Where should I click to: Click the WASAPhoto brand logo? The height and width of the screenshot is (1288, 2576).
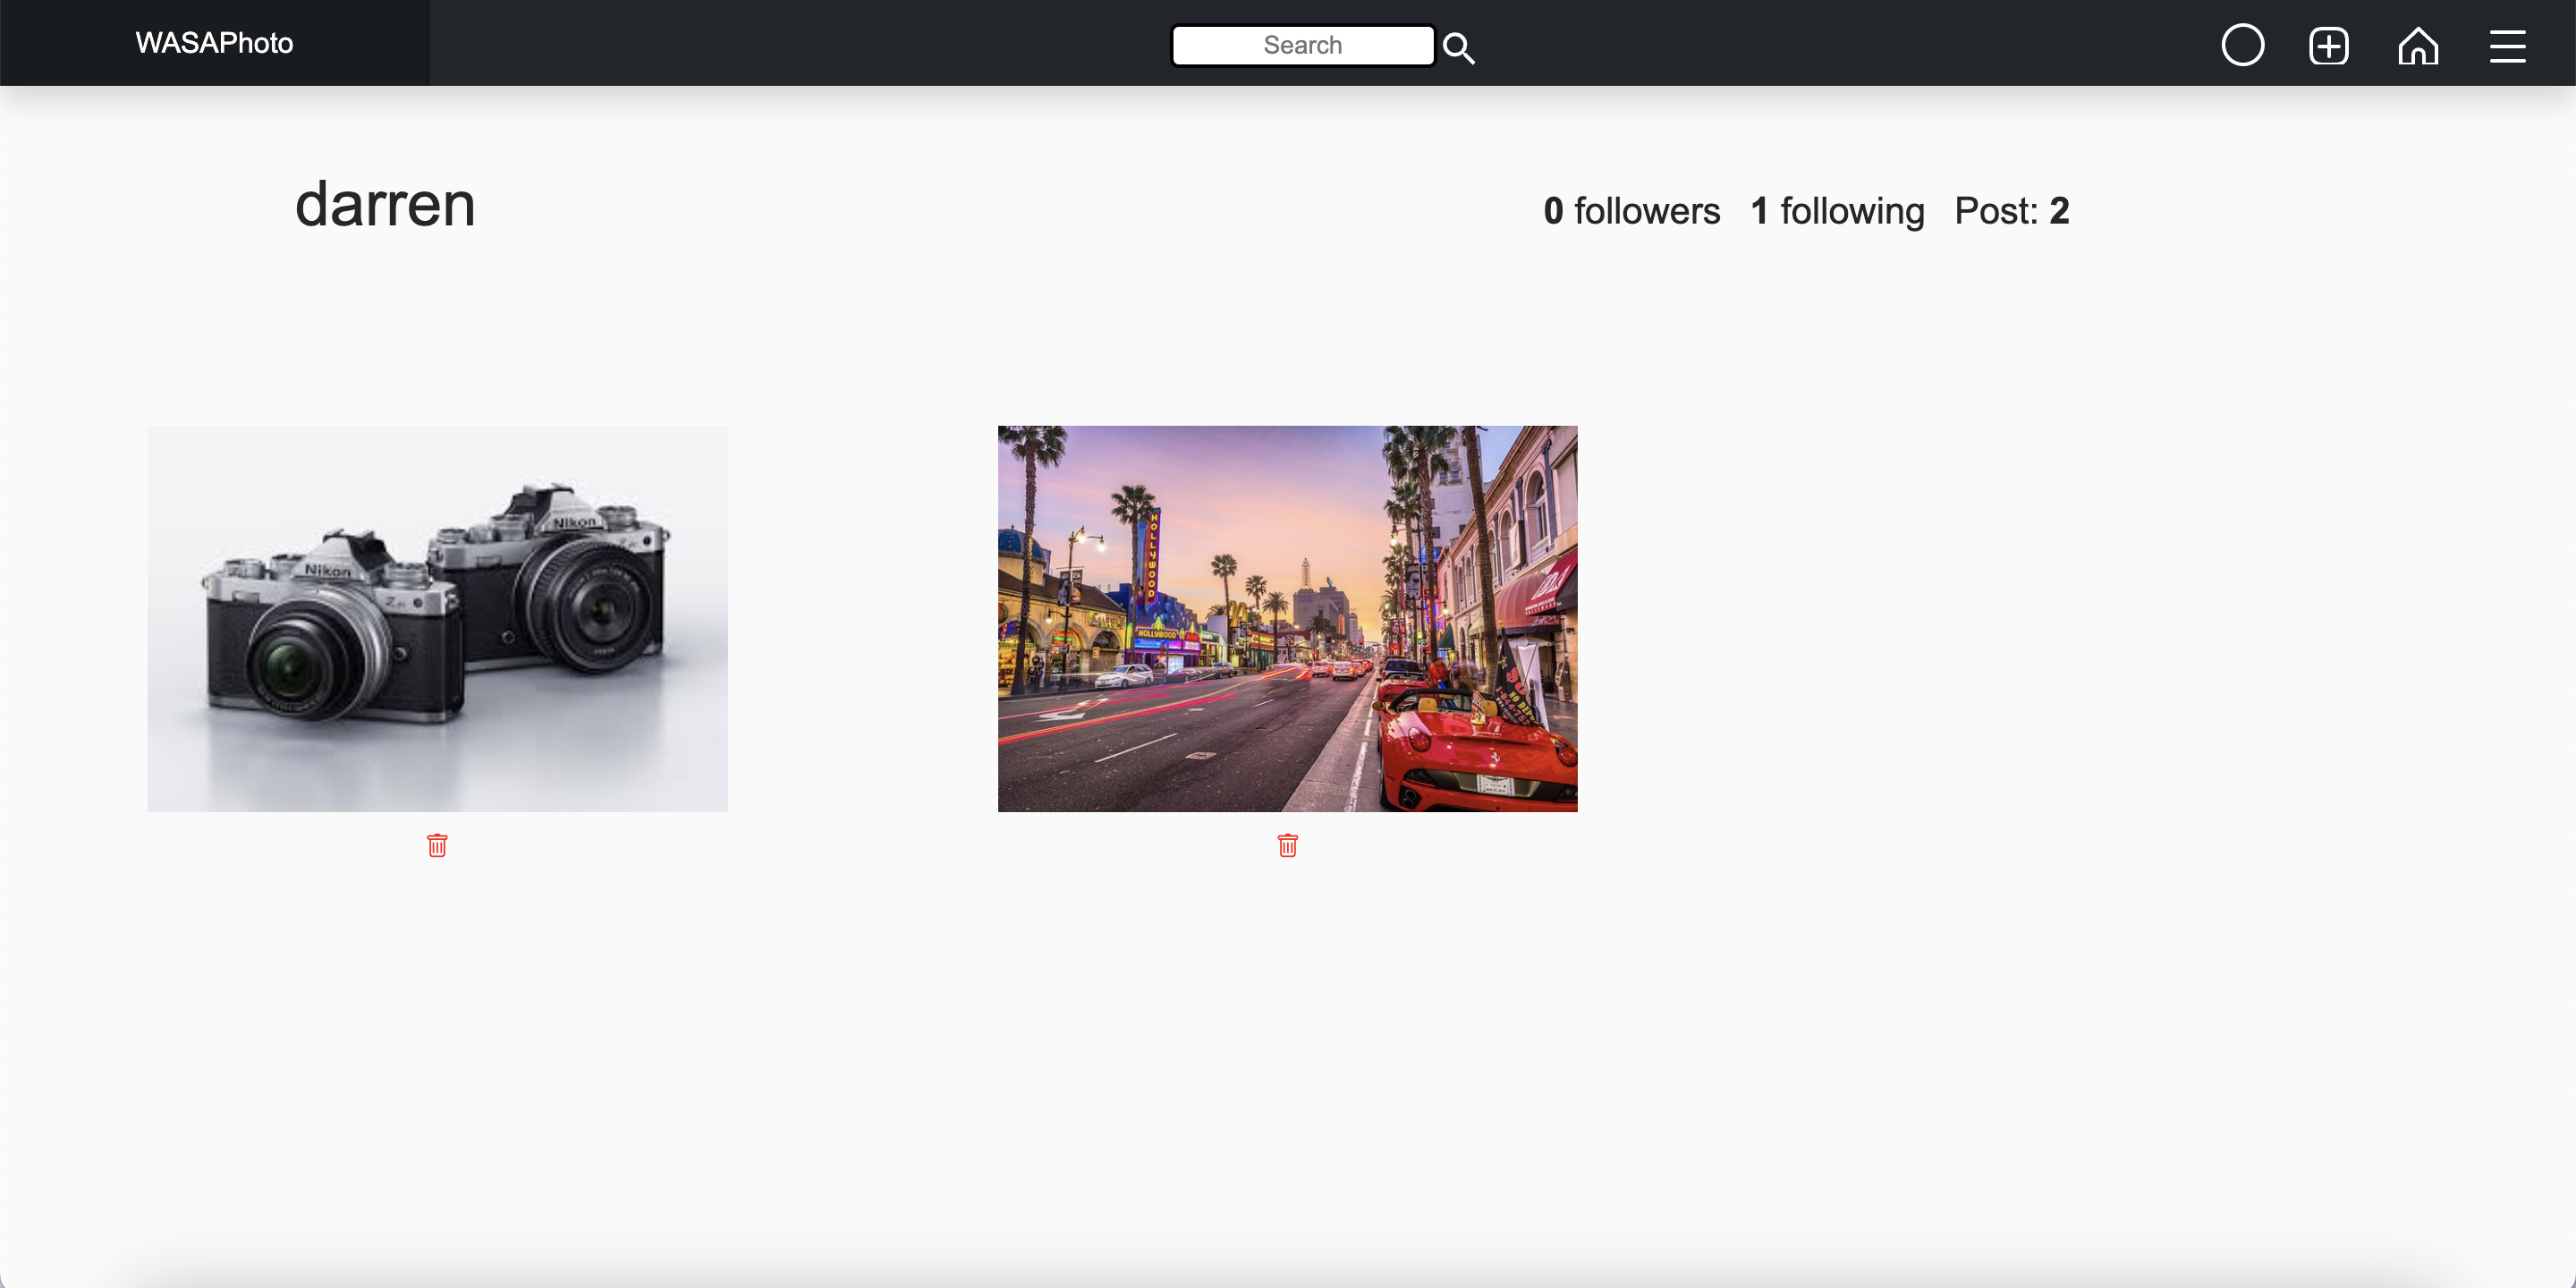click(214, 43)
